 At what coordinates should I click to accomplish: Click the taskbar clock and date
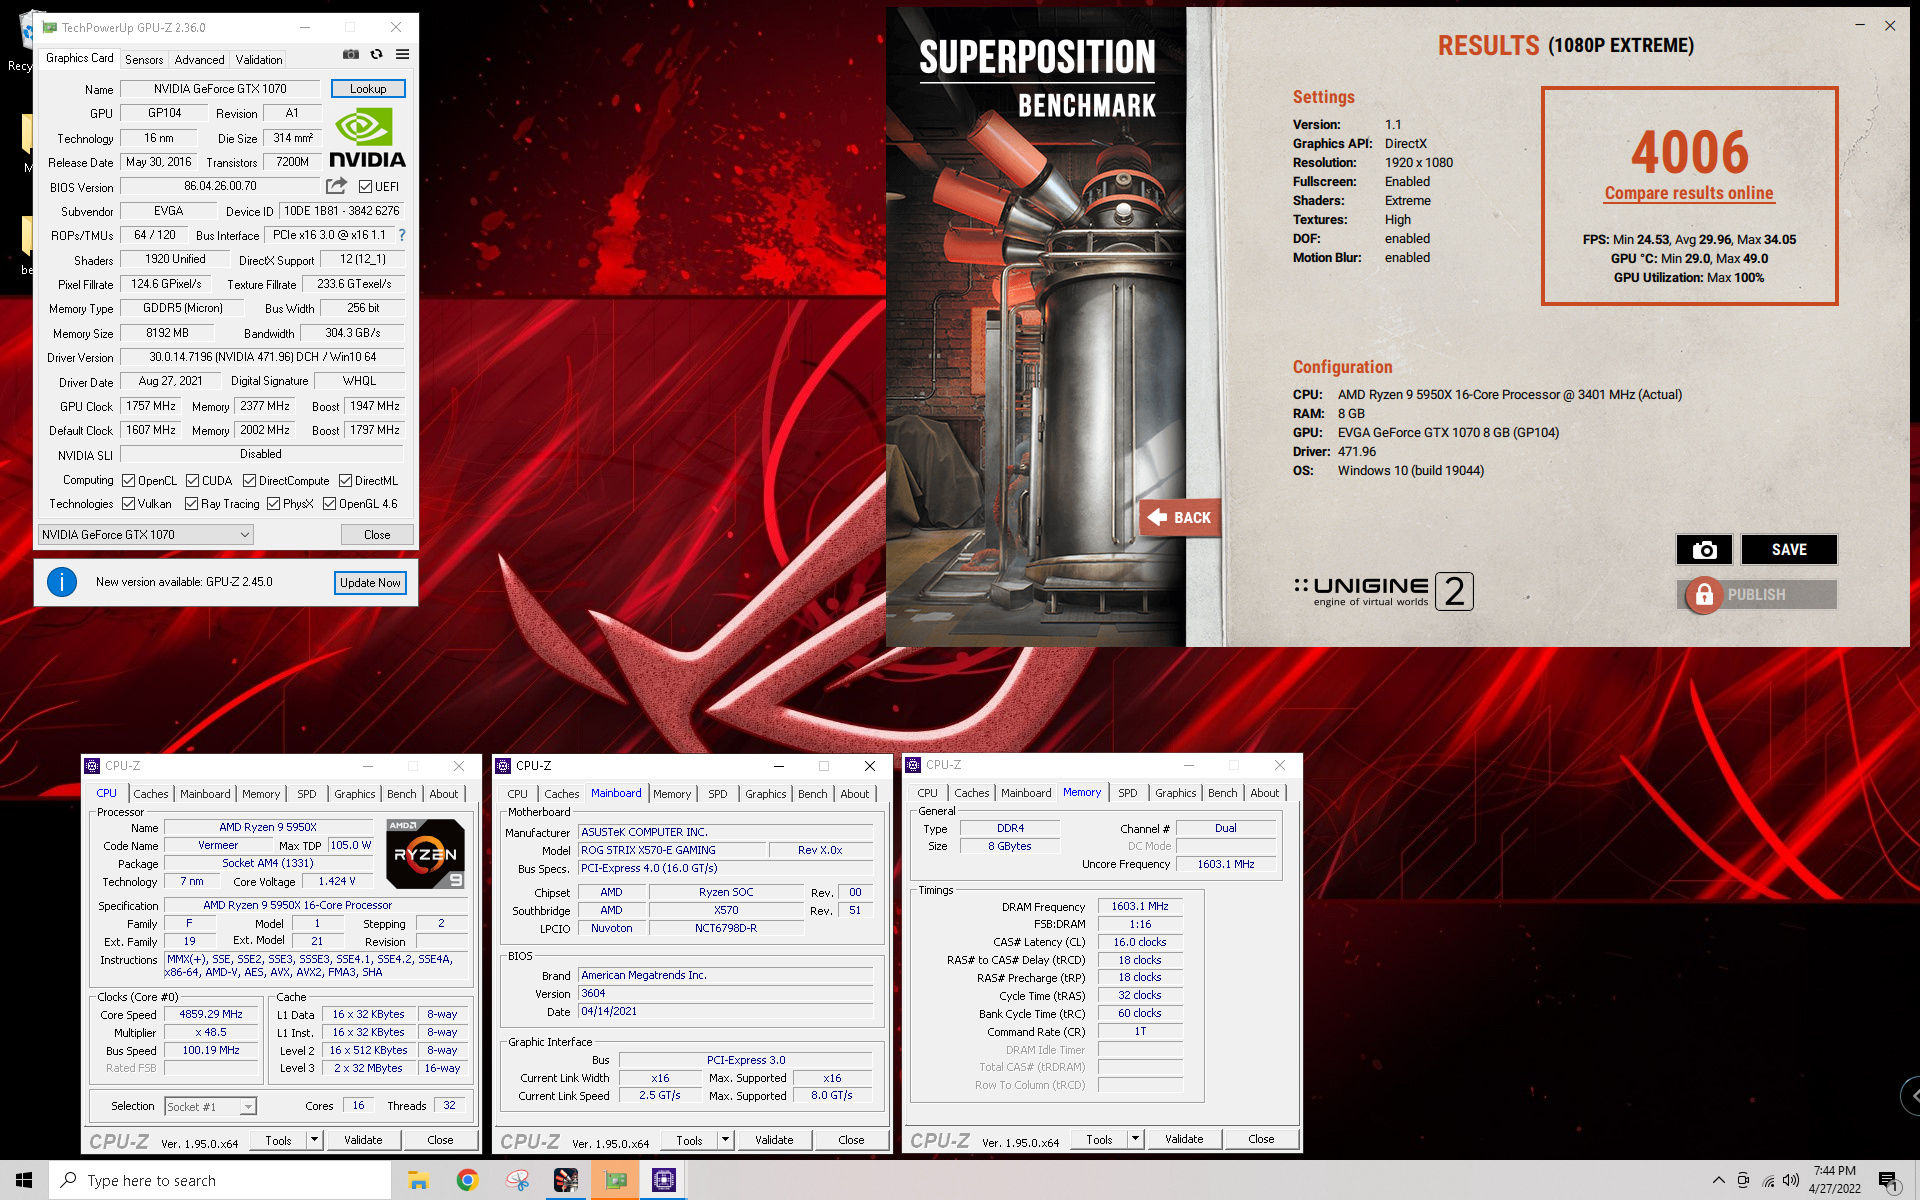[x=1834, y=1180]
